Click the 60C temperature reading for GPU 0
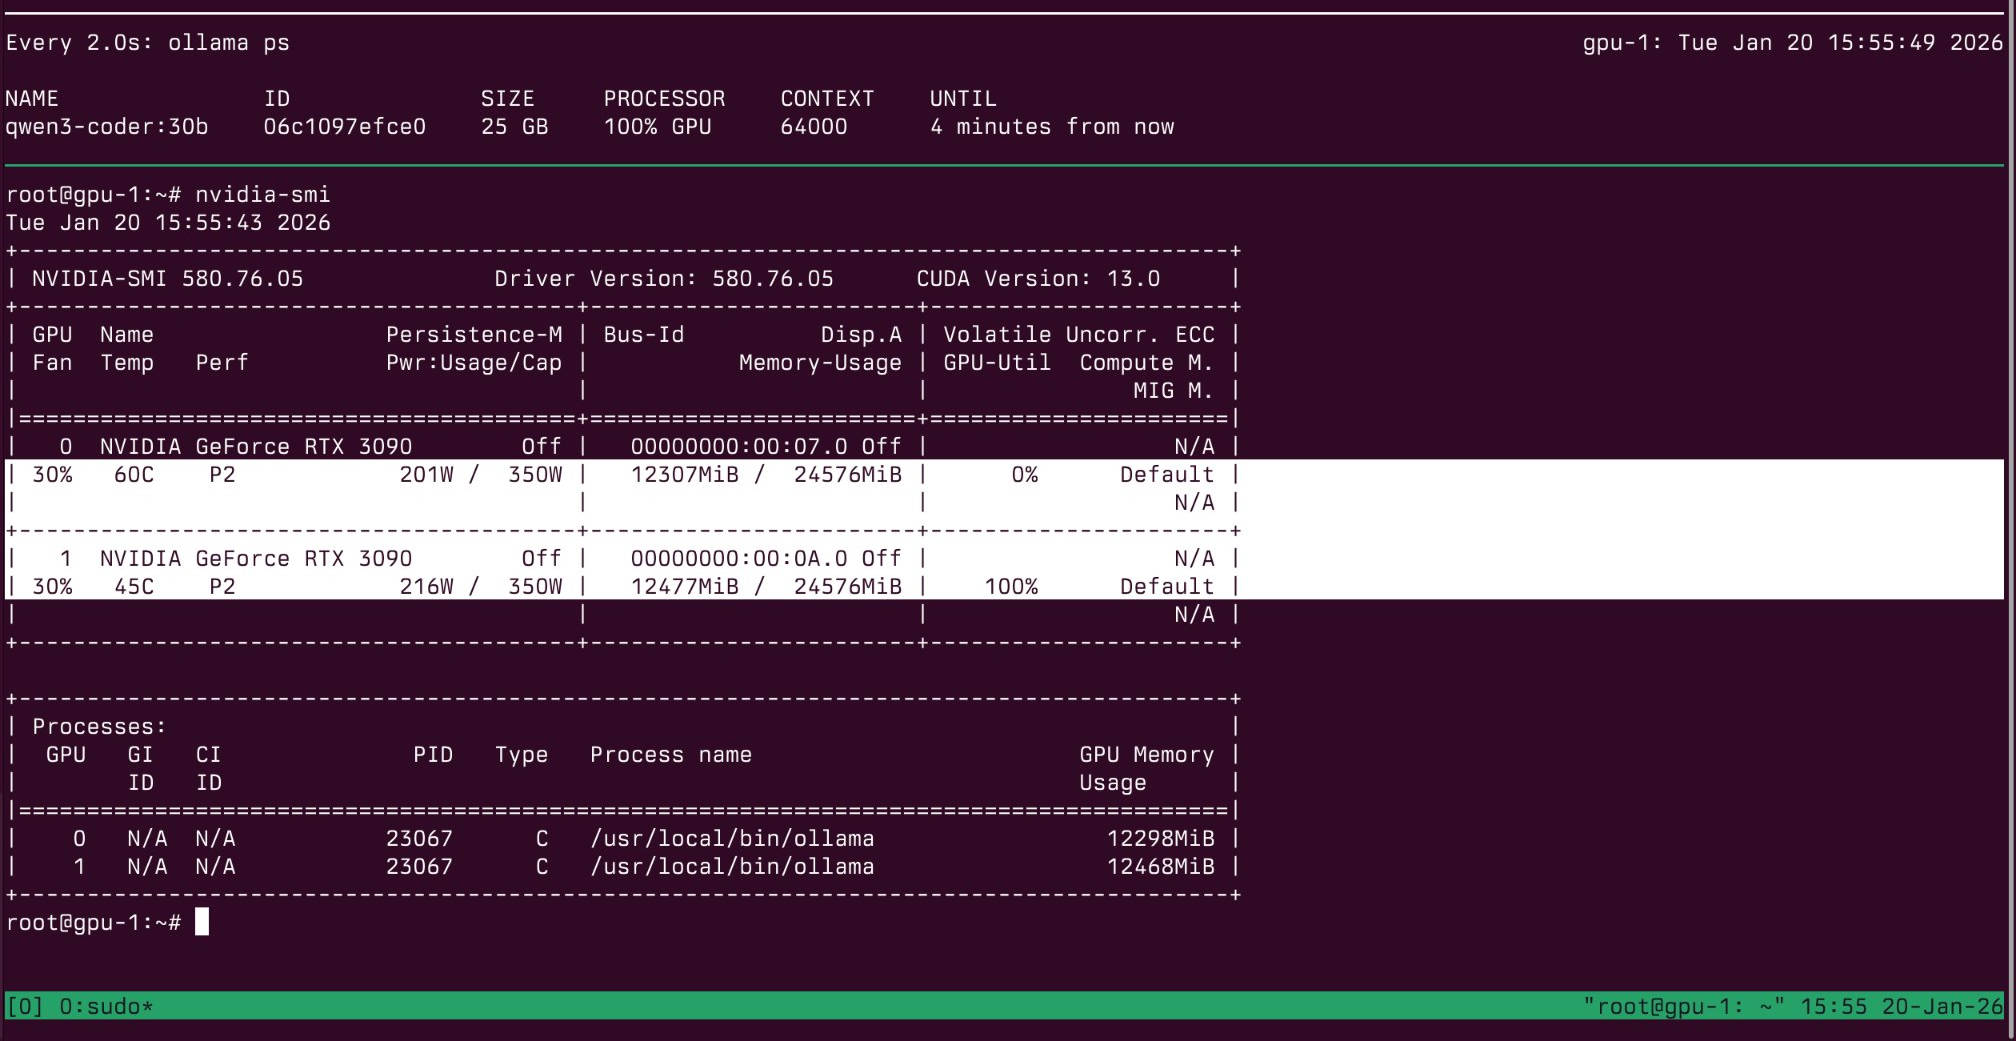Viewport: 2016px width, 1041px height. click(134, 475)
